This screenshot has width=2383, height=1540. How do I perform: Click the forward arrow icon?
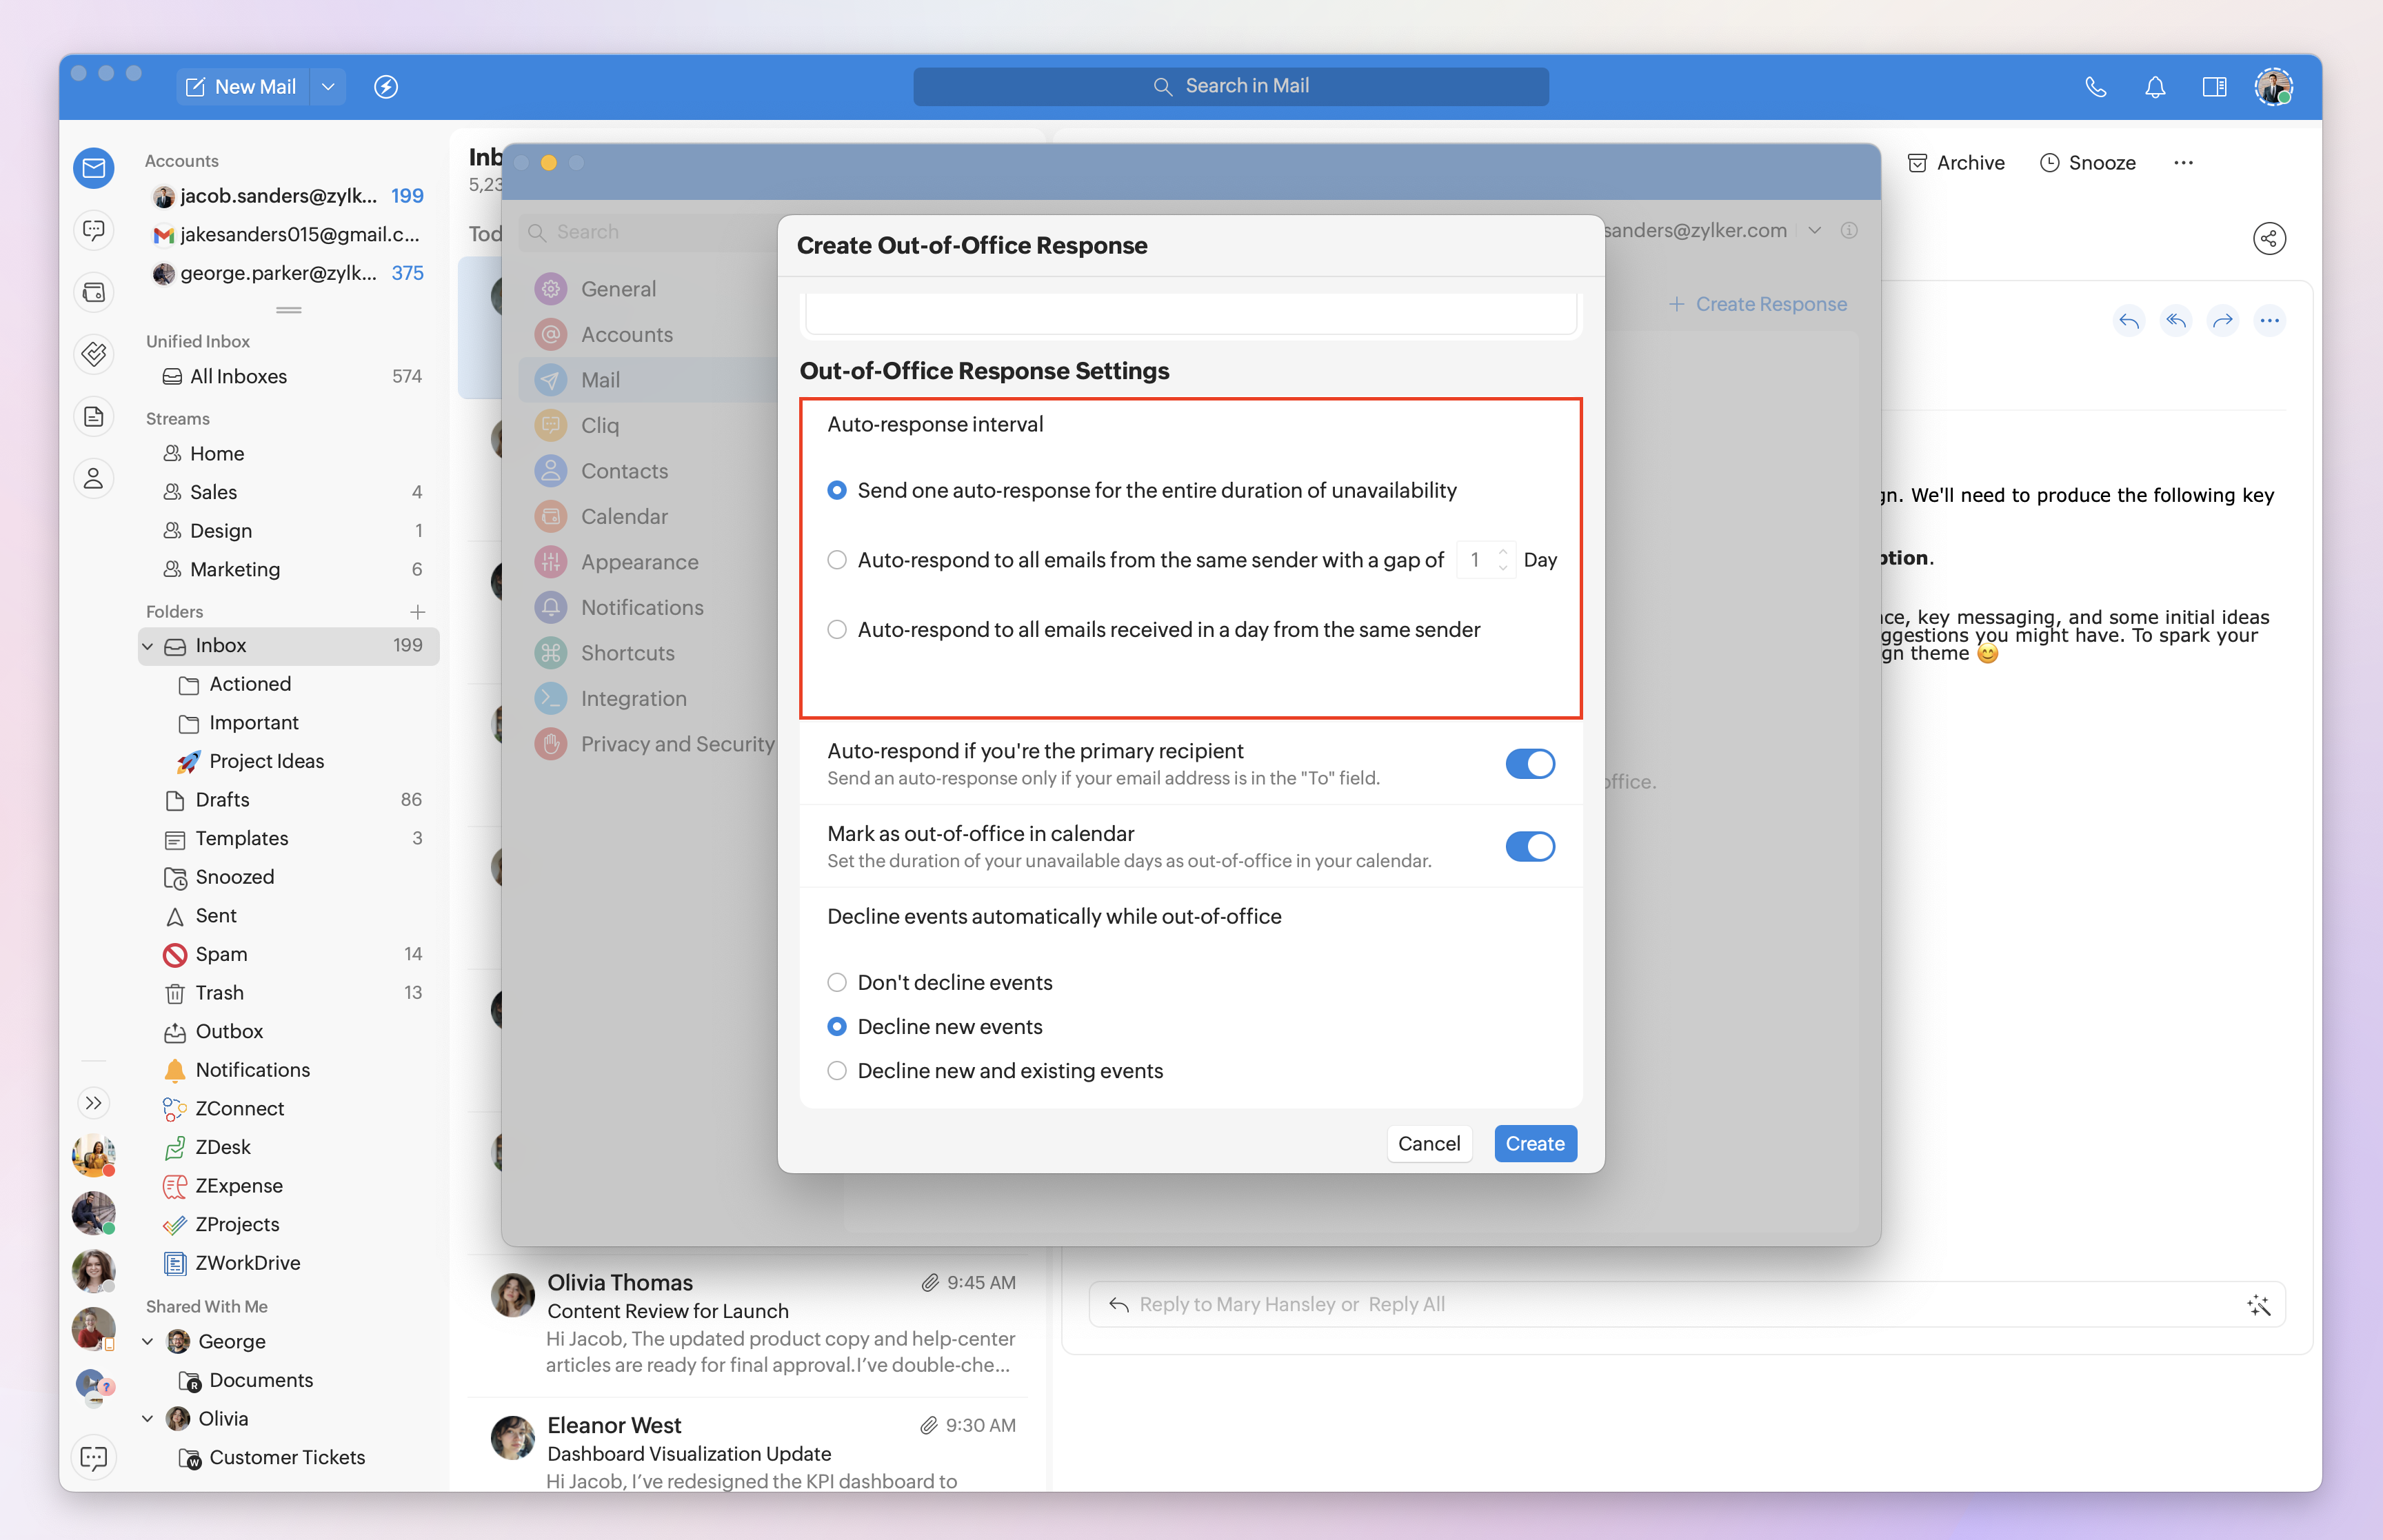2222,321
